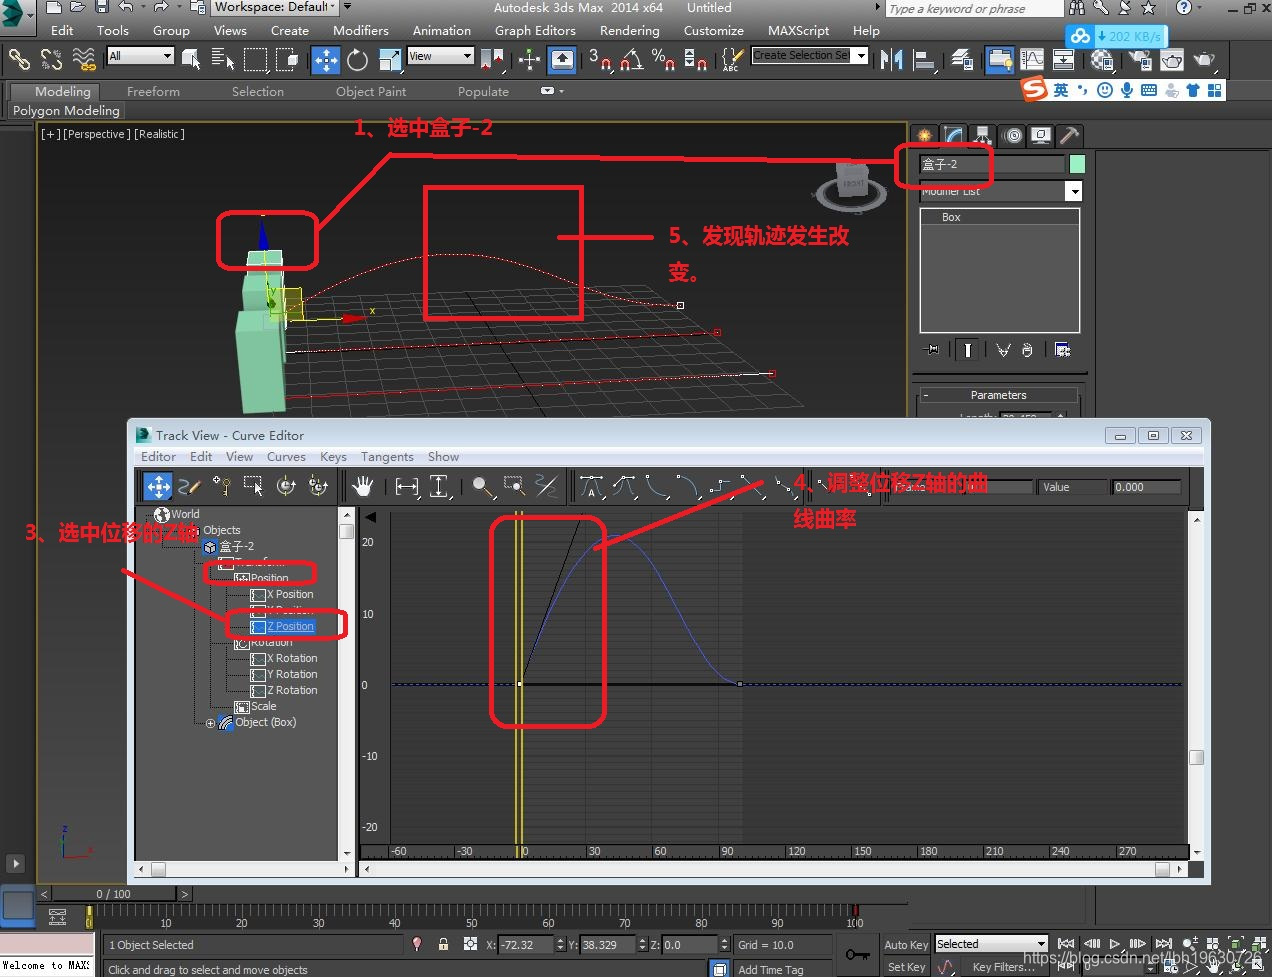Open Select by Name list icon
1272x977 pixels.
(x=222, y=60)
